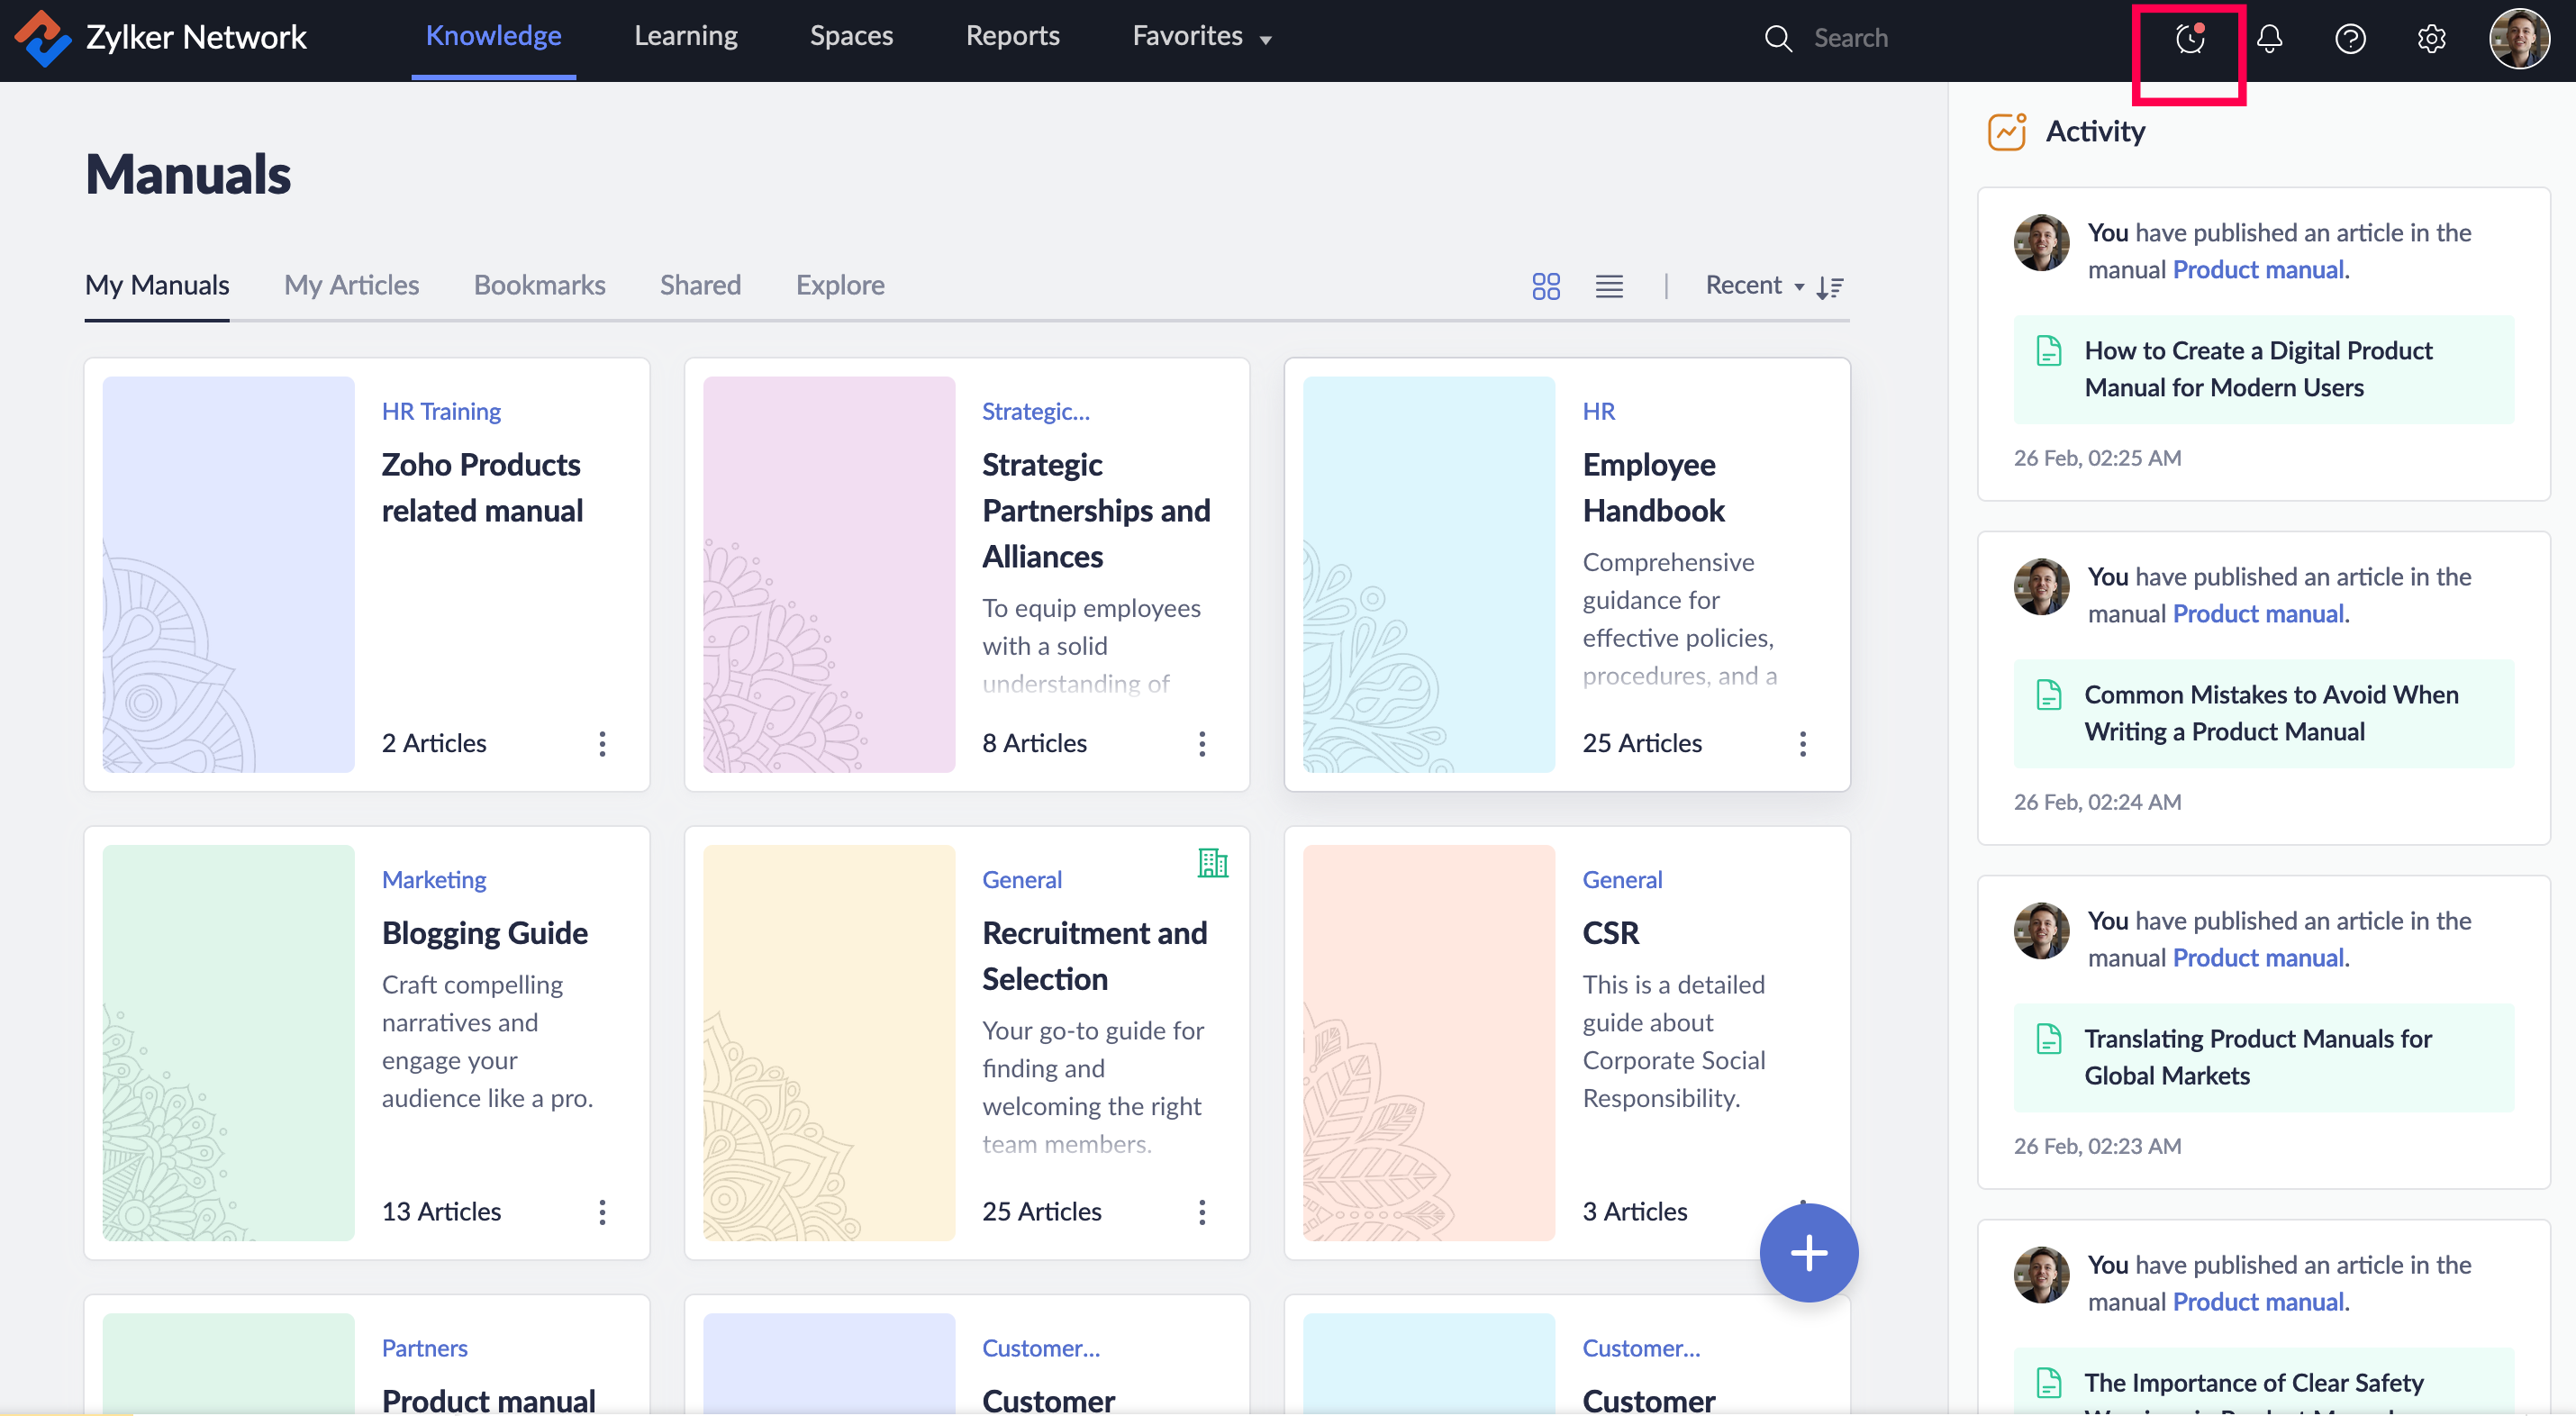2576x1416 pixels.
Task: Switch to the My Articles tab
Action: pyautogui.click(x=351, y=285)
